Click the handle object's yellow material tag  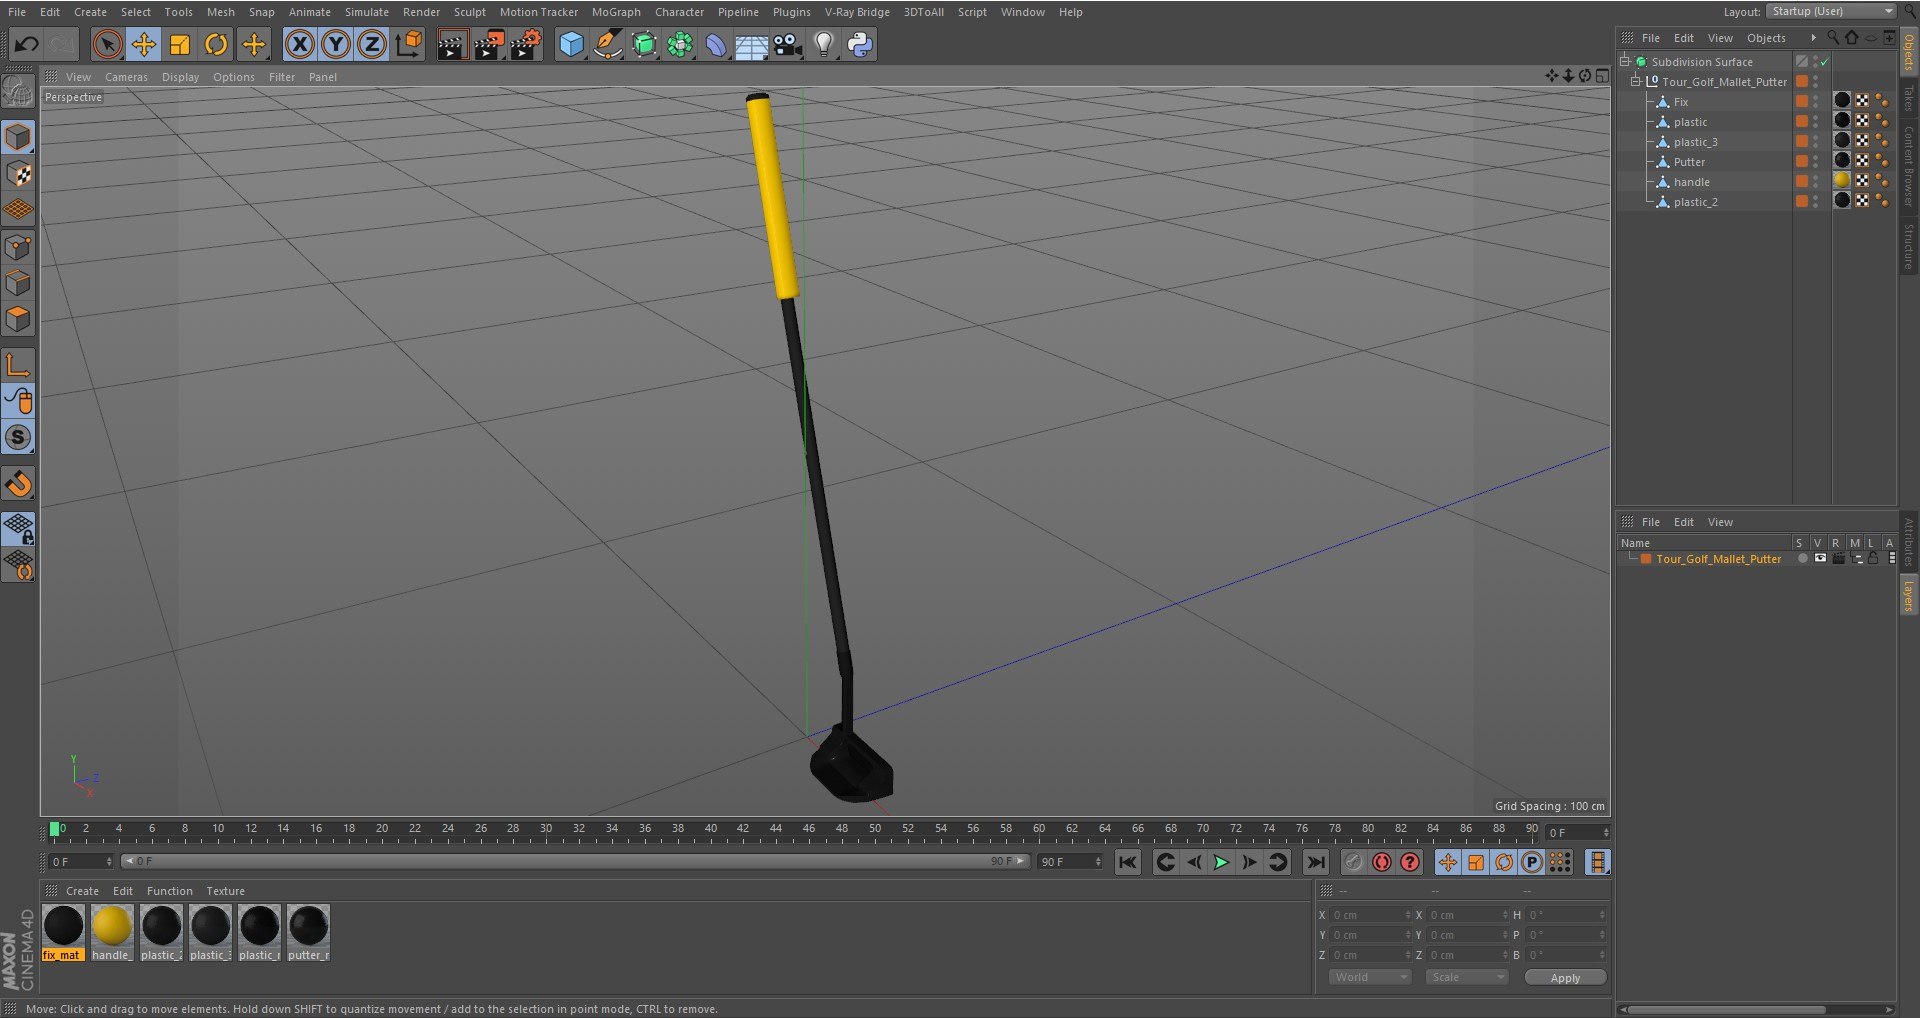click(1841, 181)
